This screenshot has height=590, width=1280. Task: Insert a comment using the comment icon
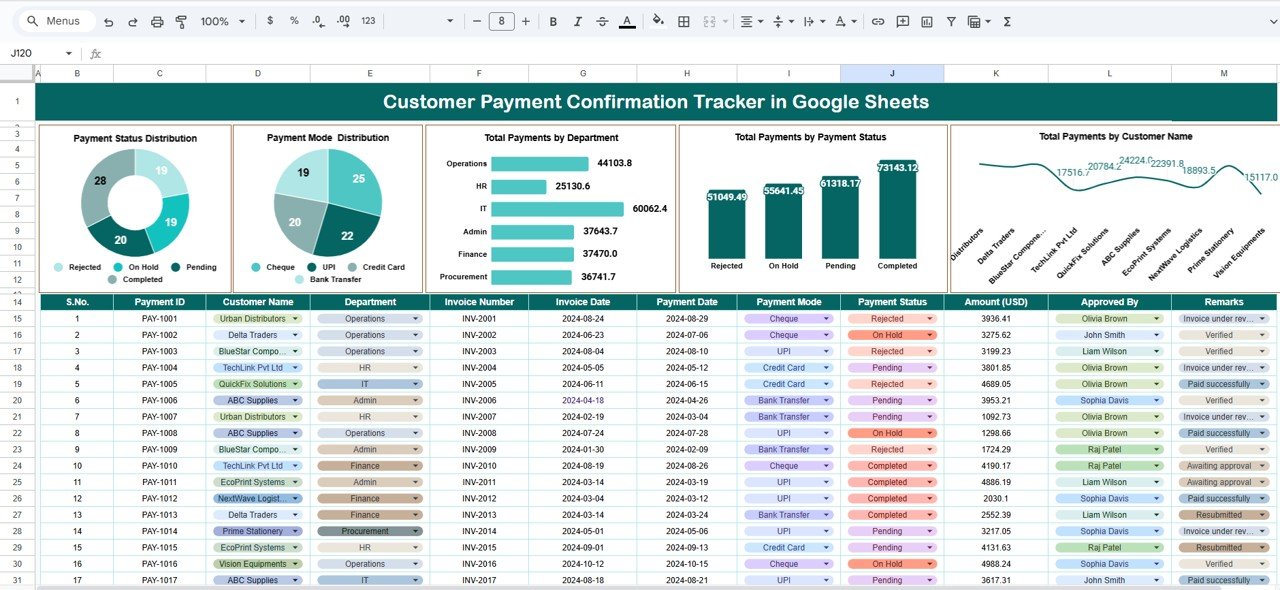pos(902,20)
